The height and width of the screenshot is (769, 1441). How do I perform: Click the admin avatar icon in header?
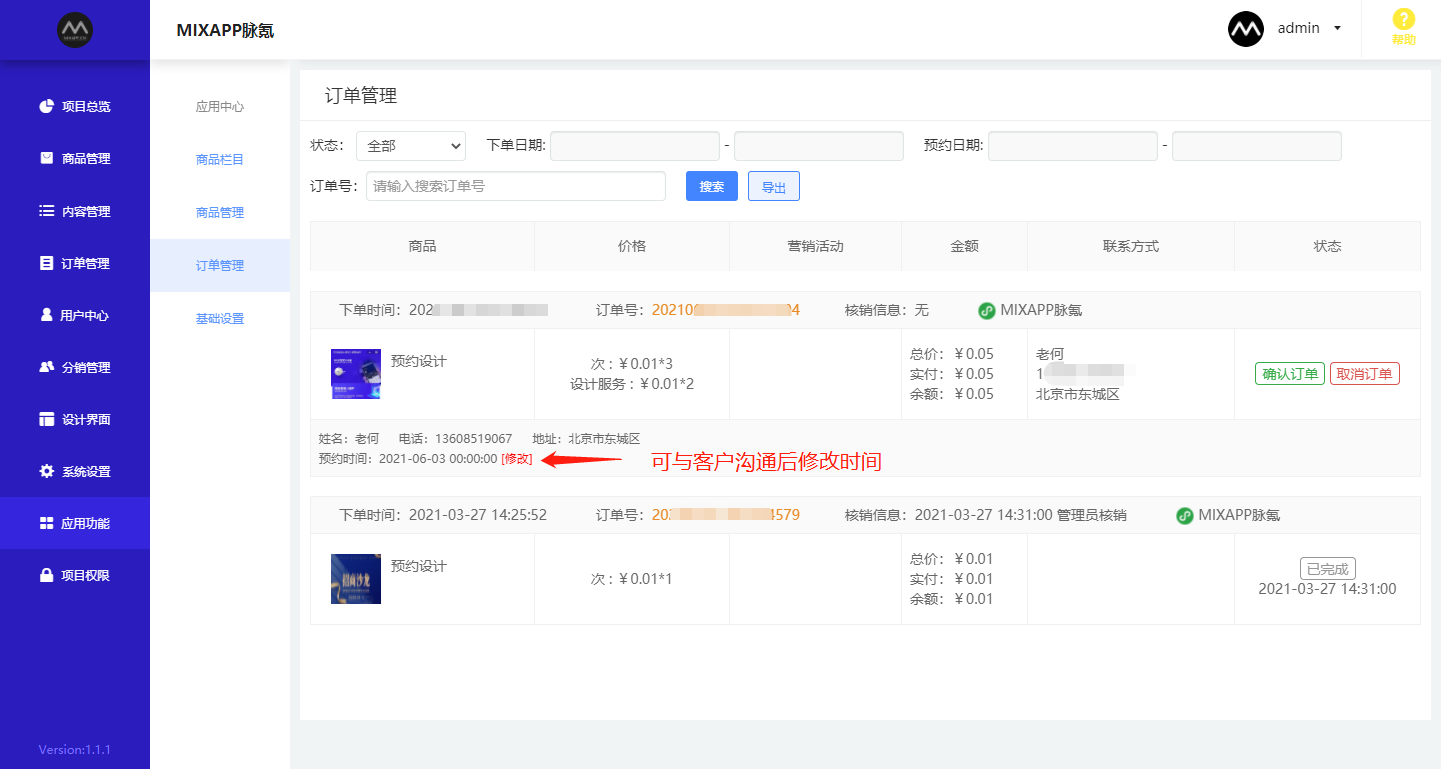[1246, 29]
